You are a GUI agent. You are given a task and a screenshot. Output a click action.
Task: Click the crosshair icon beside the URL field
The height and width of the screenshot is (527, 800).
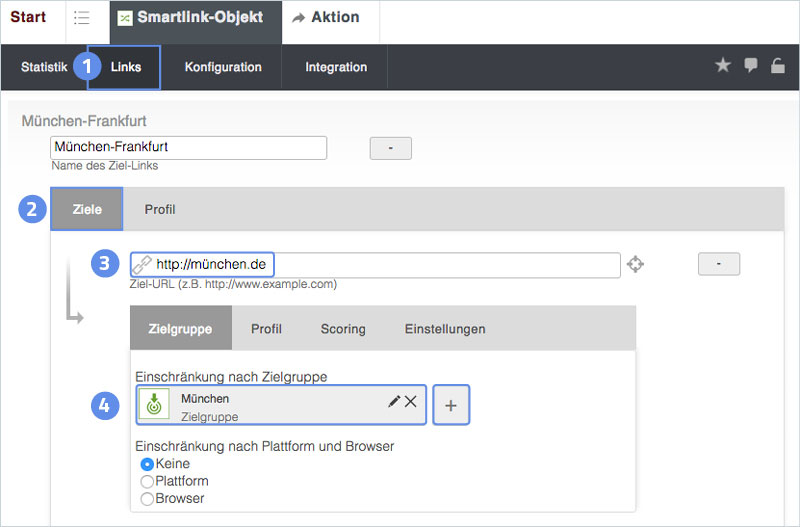[635, 265]
